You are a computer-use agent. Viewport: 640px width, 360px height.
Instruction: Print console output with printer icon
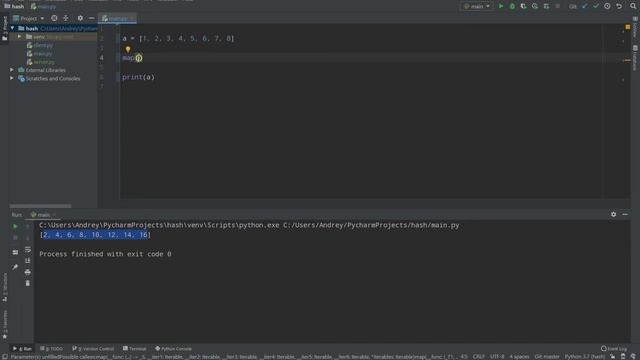pos(28,272)
